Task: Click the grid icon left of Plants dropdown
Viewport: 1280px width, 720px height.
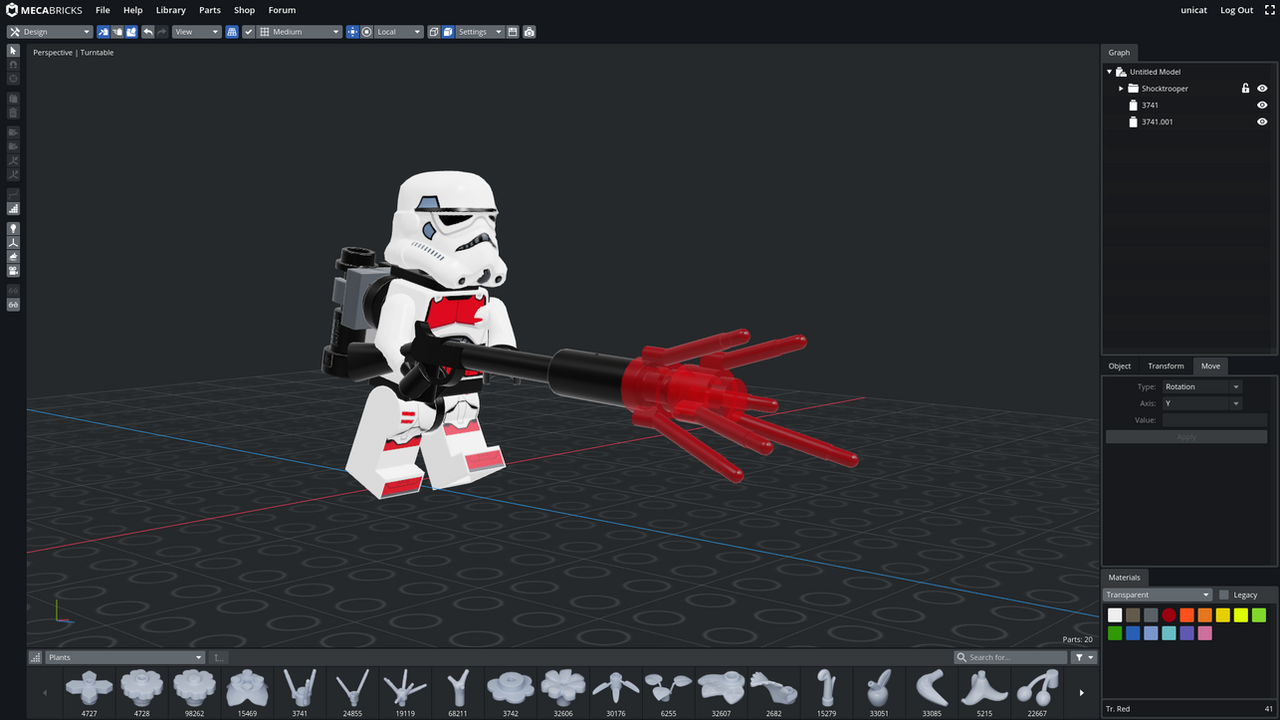Action: pyautogui.click(x=36, y=657)
